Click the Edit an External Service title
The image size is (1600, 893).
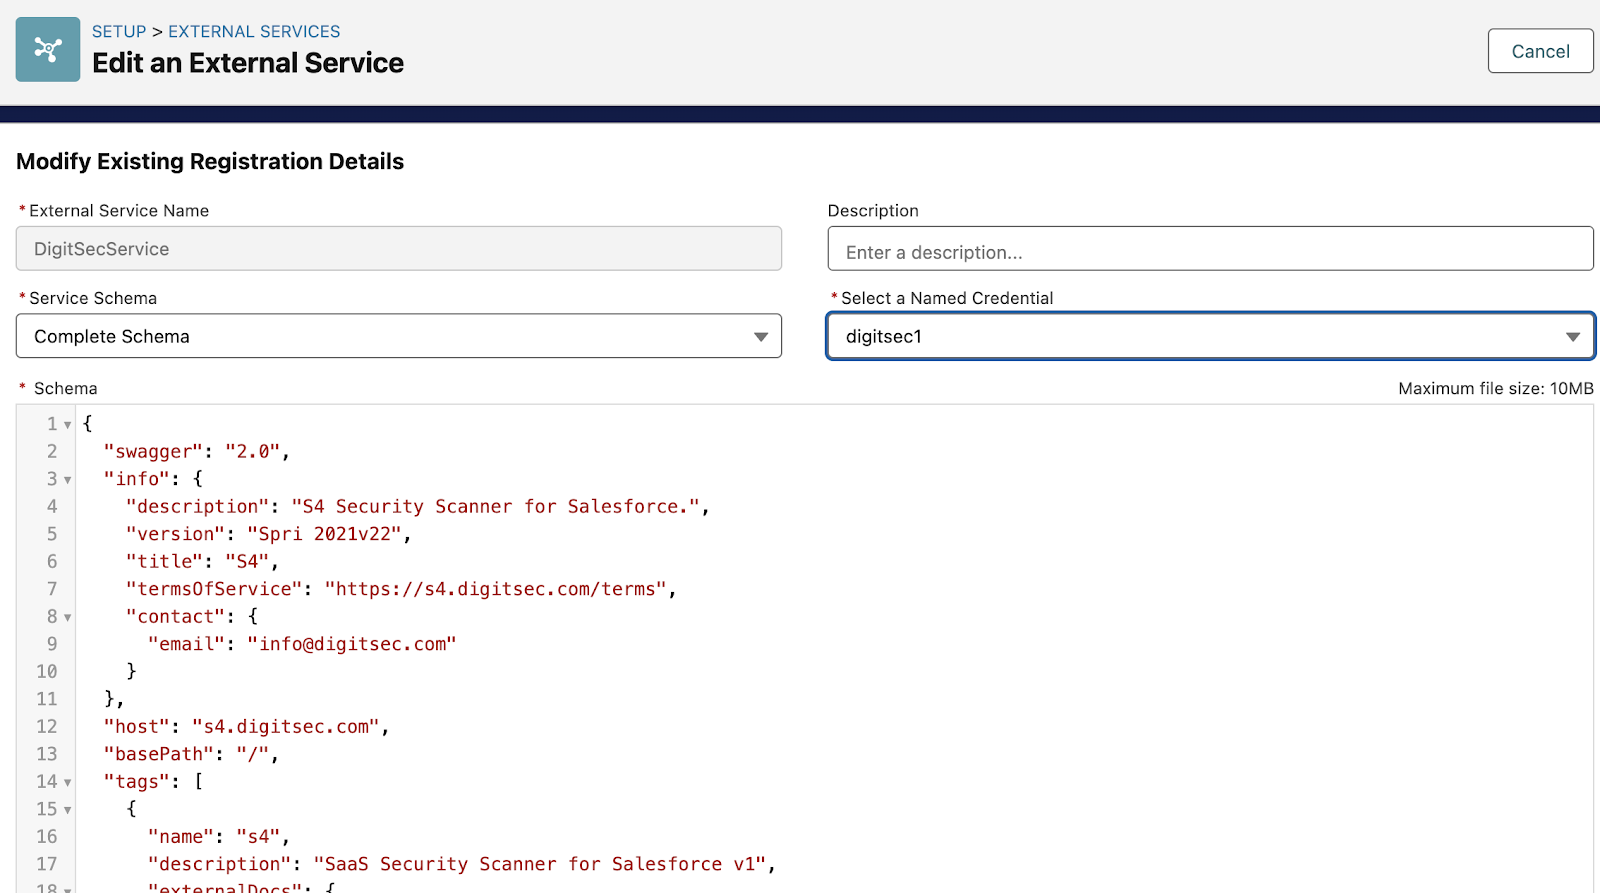point(248,63)
